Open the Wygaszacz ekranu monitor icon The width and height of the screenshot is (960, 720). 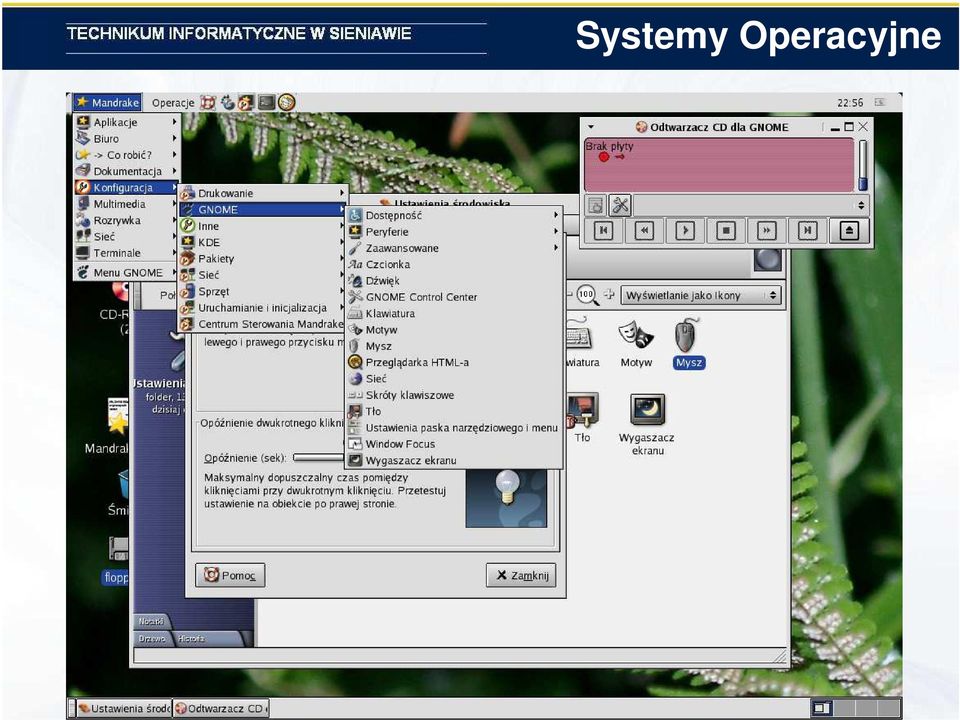coord(647,410)
